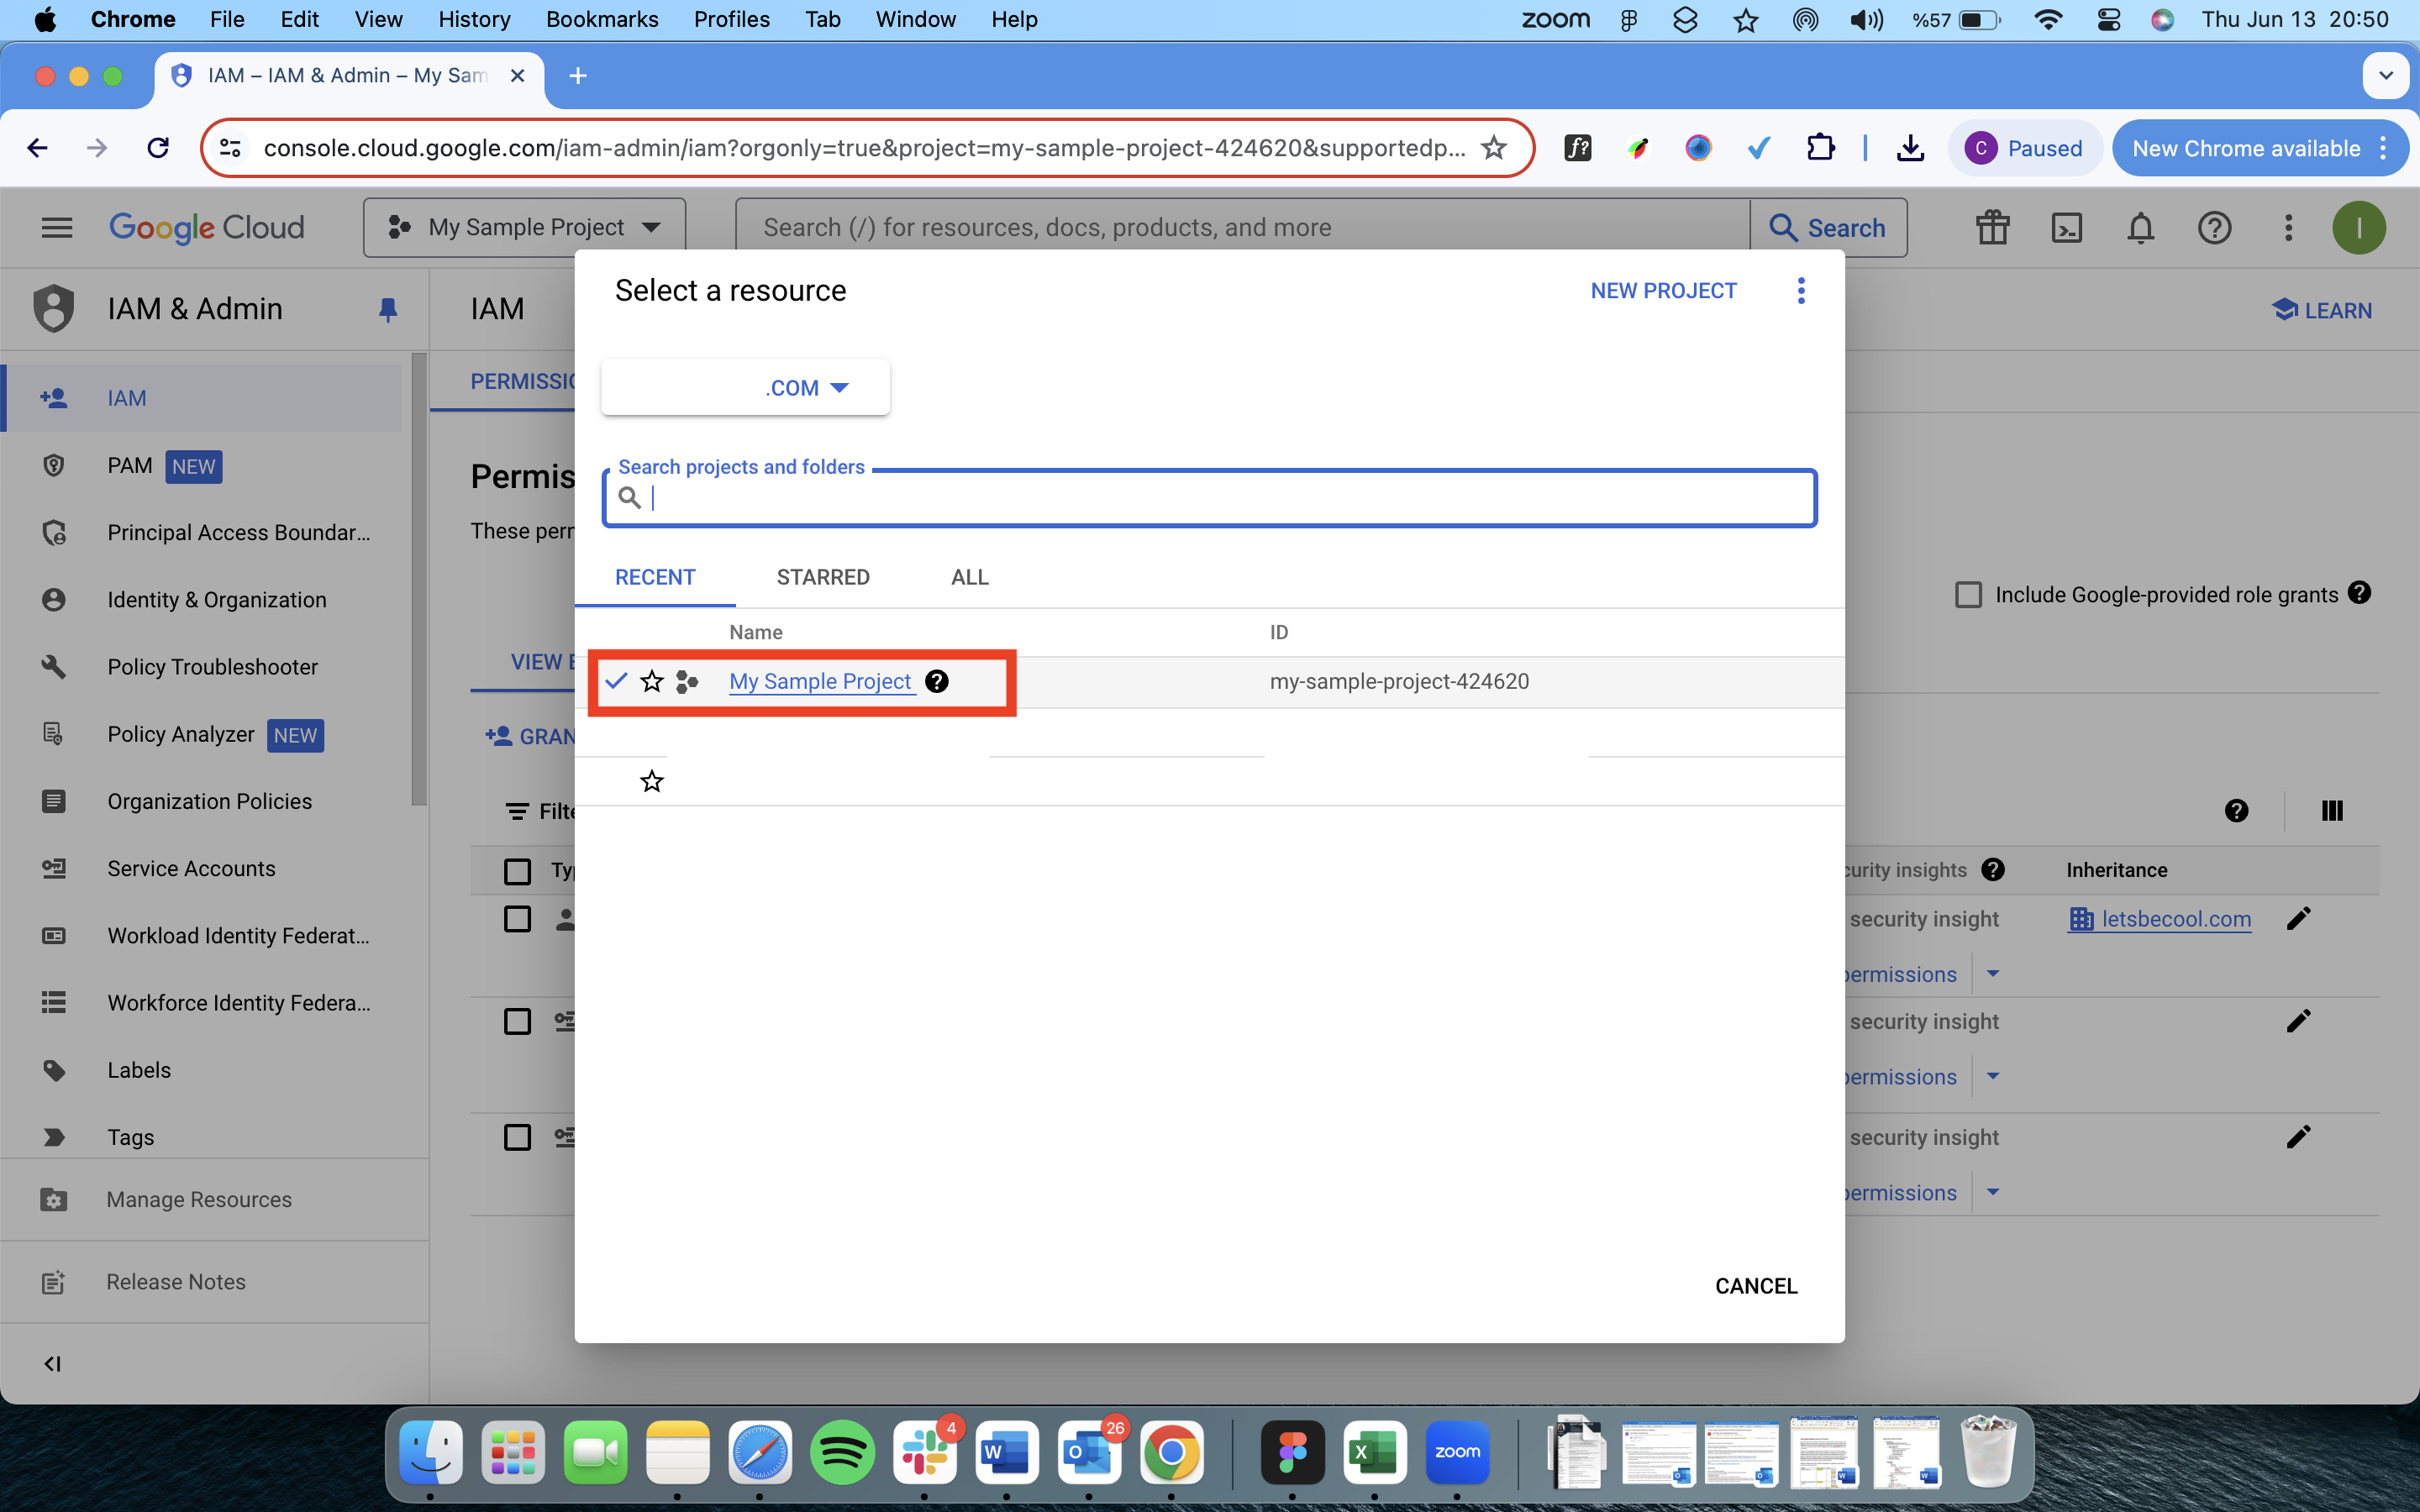
Task: Open the Profiles menu
Action: click(731, 19)
